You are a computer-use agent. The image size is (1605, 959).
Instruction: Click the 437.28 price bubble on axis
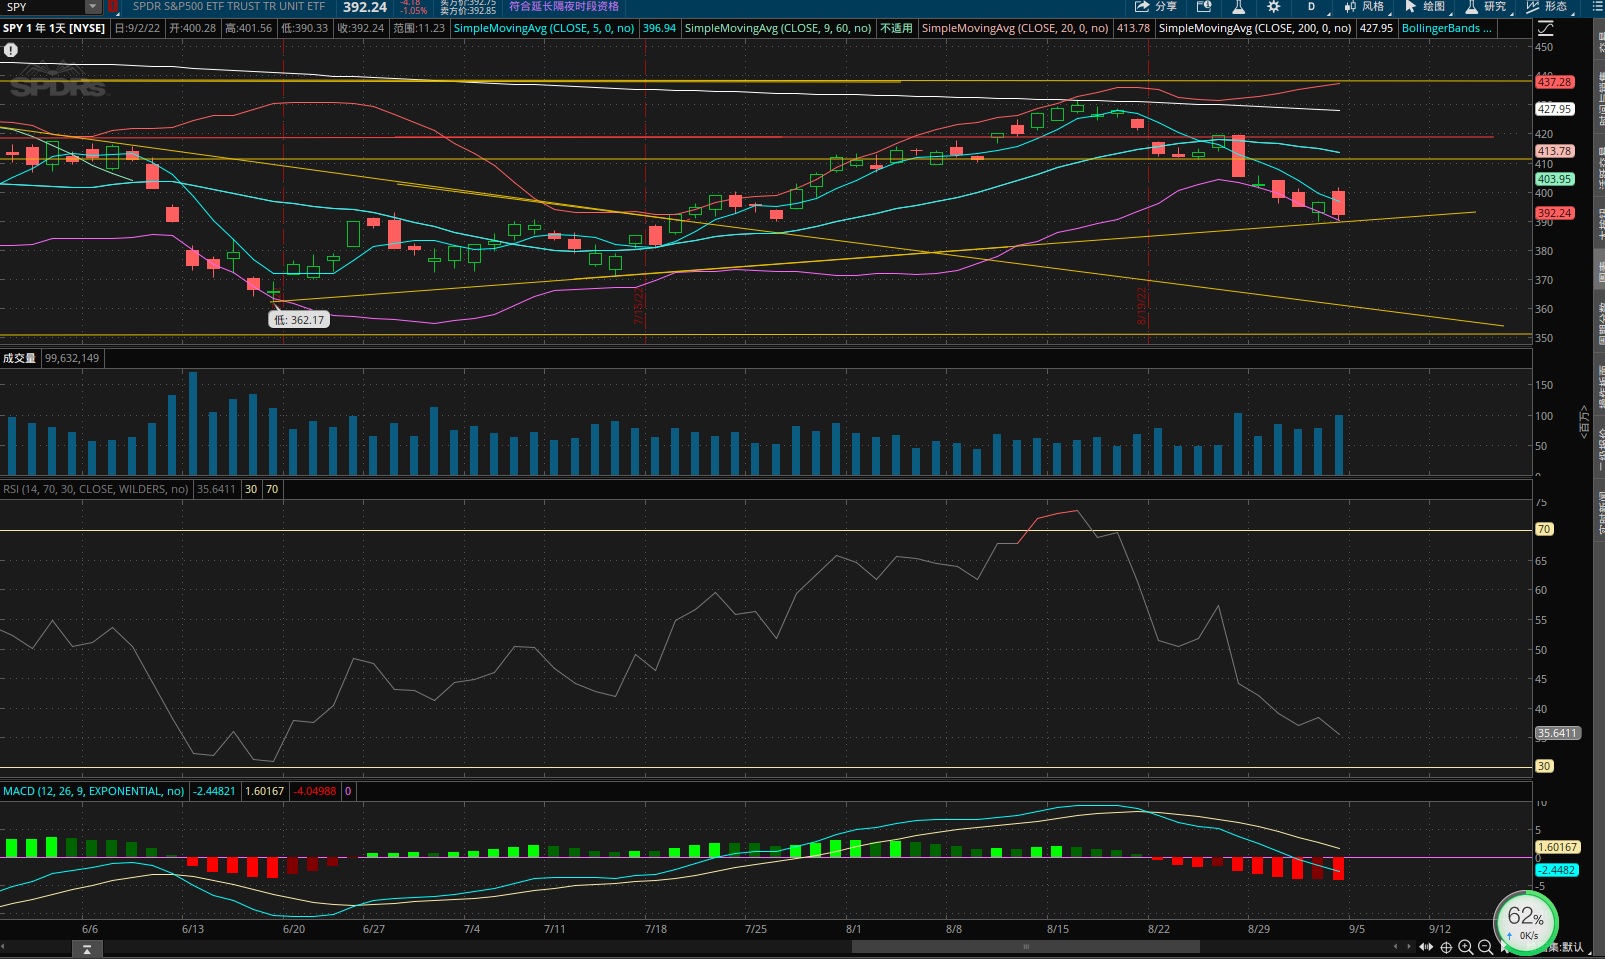coord(1555,82)
